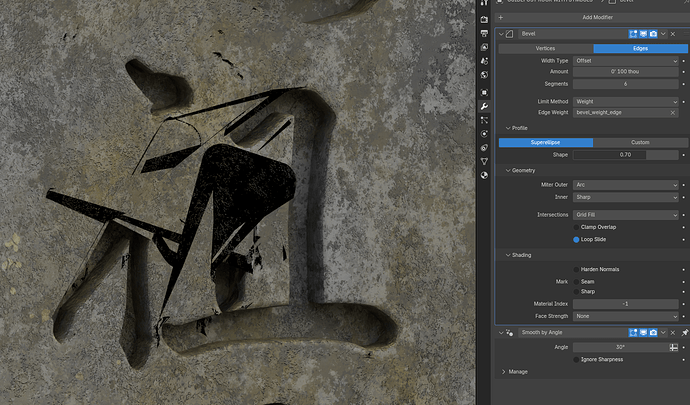690x405 pixels.
Task: Click the animate dot beside Amount
Action: (x=684, y=72)
